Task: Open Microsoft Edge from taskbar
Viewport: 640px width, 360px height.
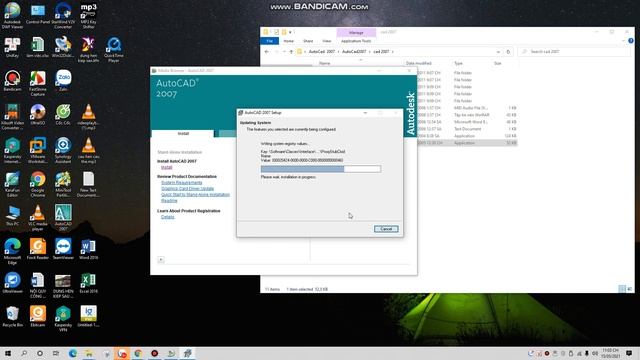Action: coord(73,353)
